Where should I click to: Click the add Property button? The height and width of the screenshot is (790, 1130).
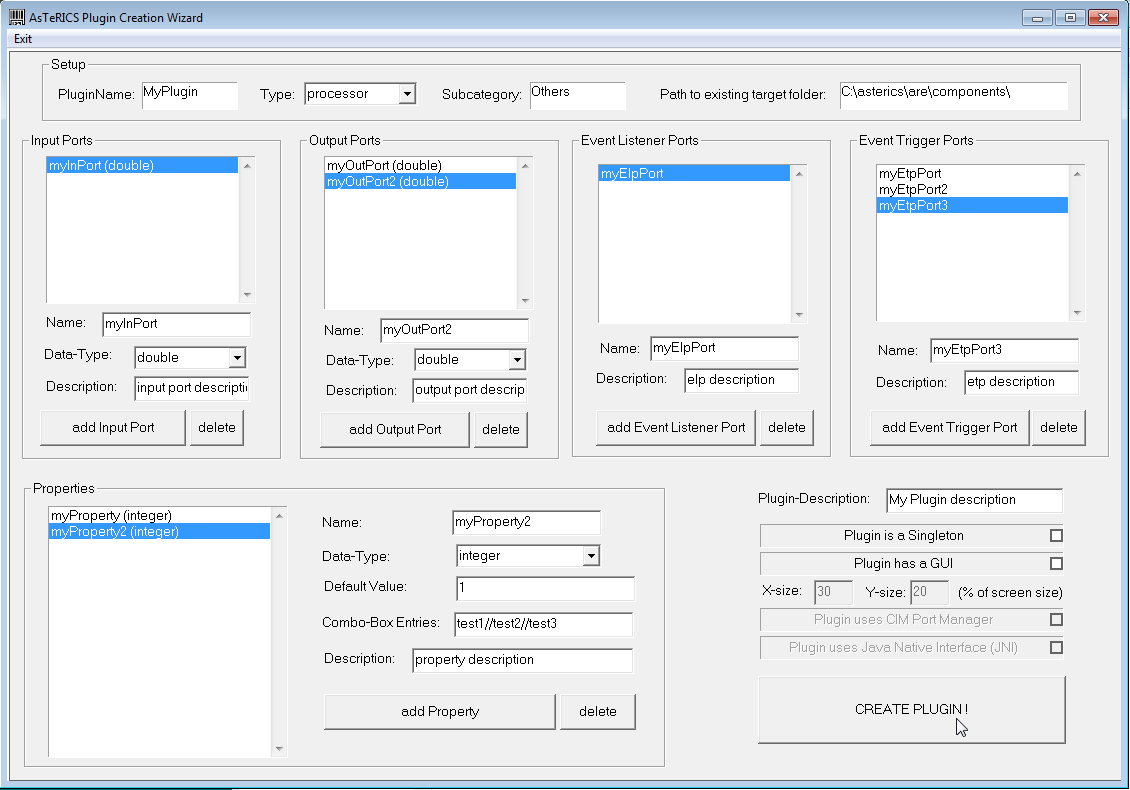click(439, 711)
